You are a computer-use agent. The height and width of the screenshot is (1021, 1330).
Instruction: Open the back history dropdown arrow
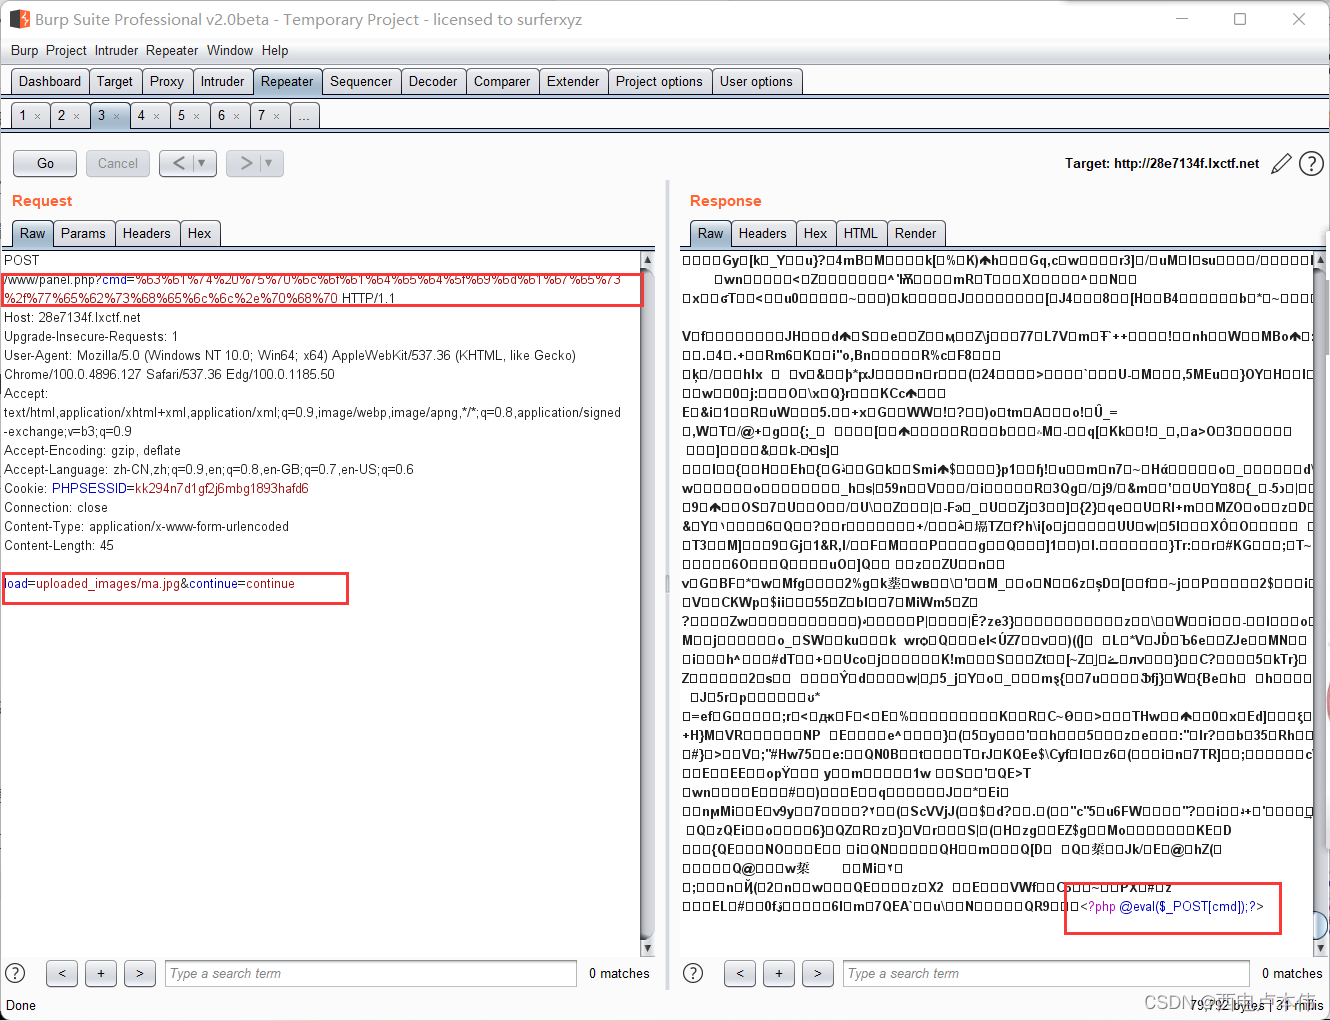(202, 163)
